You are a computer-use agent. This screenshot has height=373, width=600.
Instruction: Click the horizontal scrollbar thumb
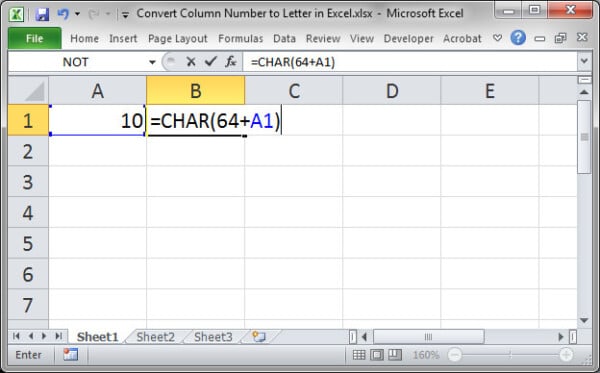429,337
